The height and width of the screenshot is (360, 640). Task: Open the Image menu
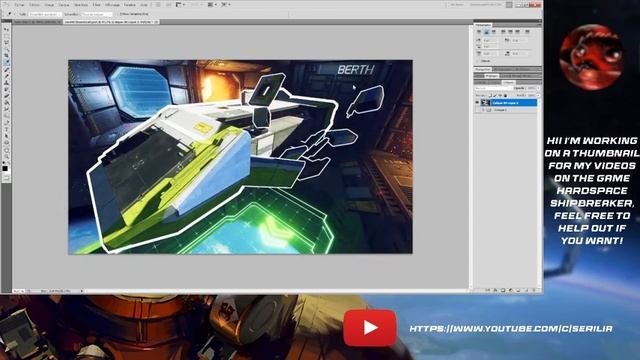(49, 4)
